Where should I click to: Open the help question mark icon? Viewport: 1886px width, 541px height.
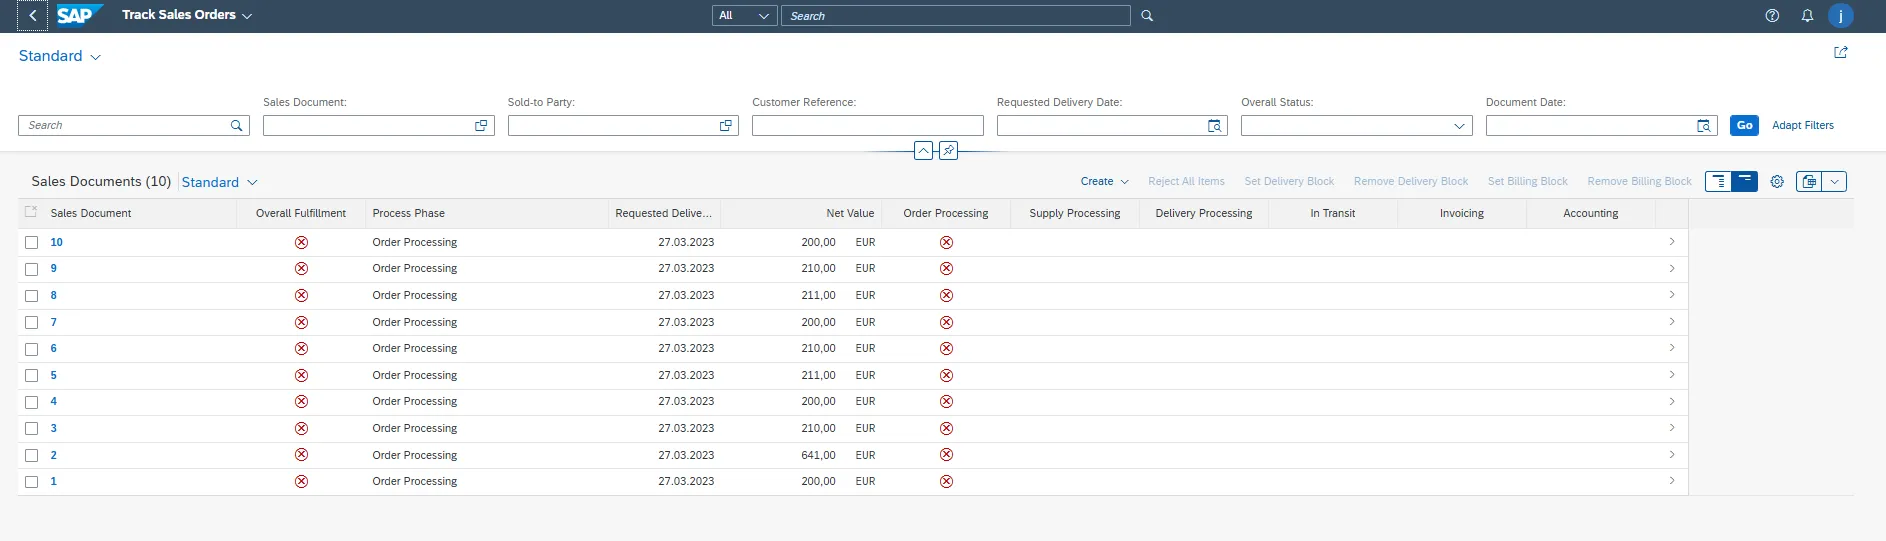[x=1772, y=16]
